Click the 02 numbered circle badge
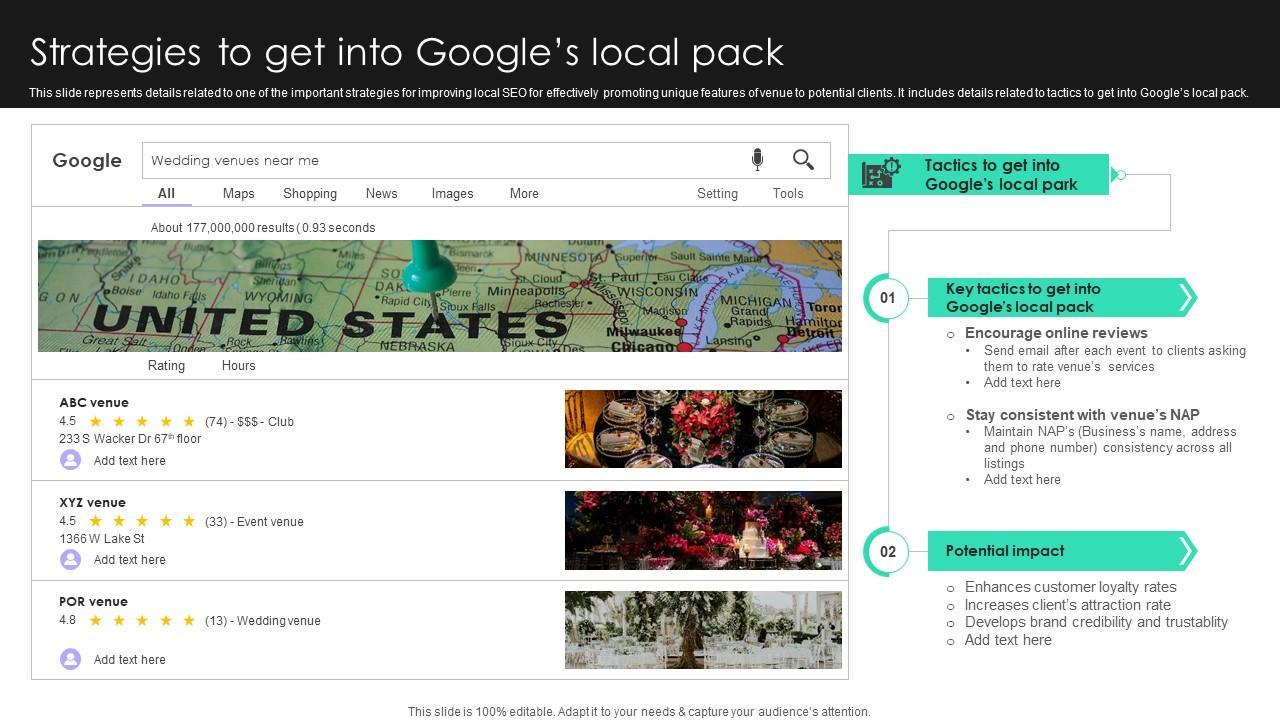 [887, 552]
